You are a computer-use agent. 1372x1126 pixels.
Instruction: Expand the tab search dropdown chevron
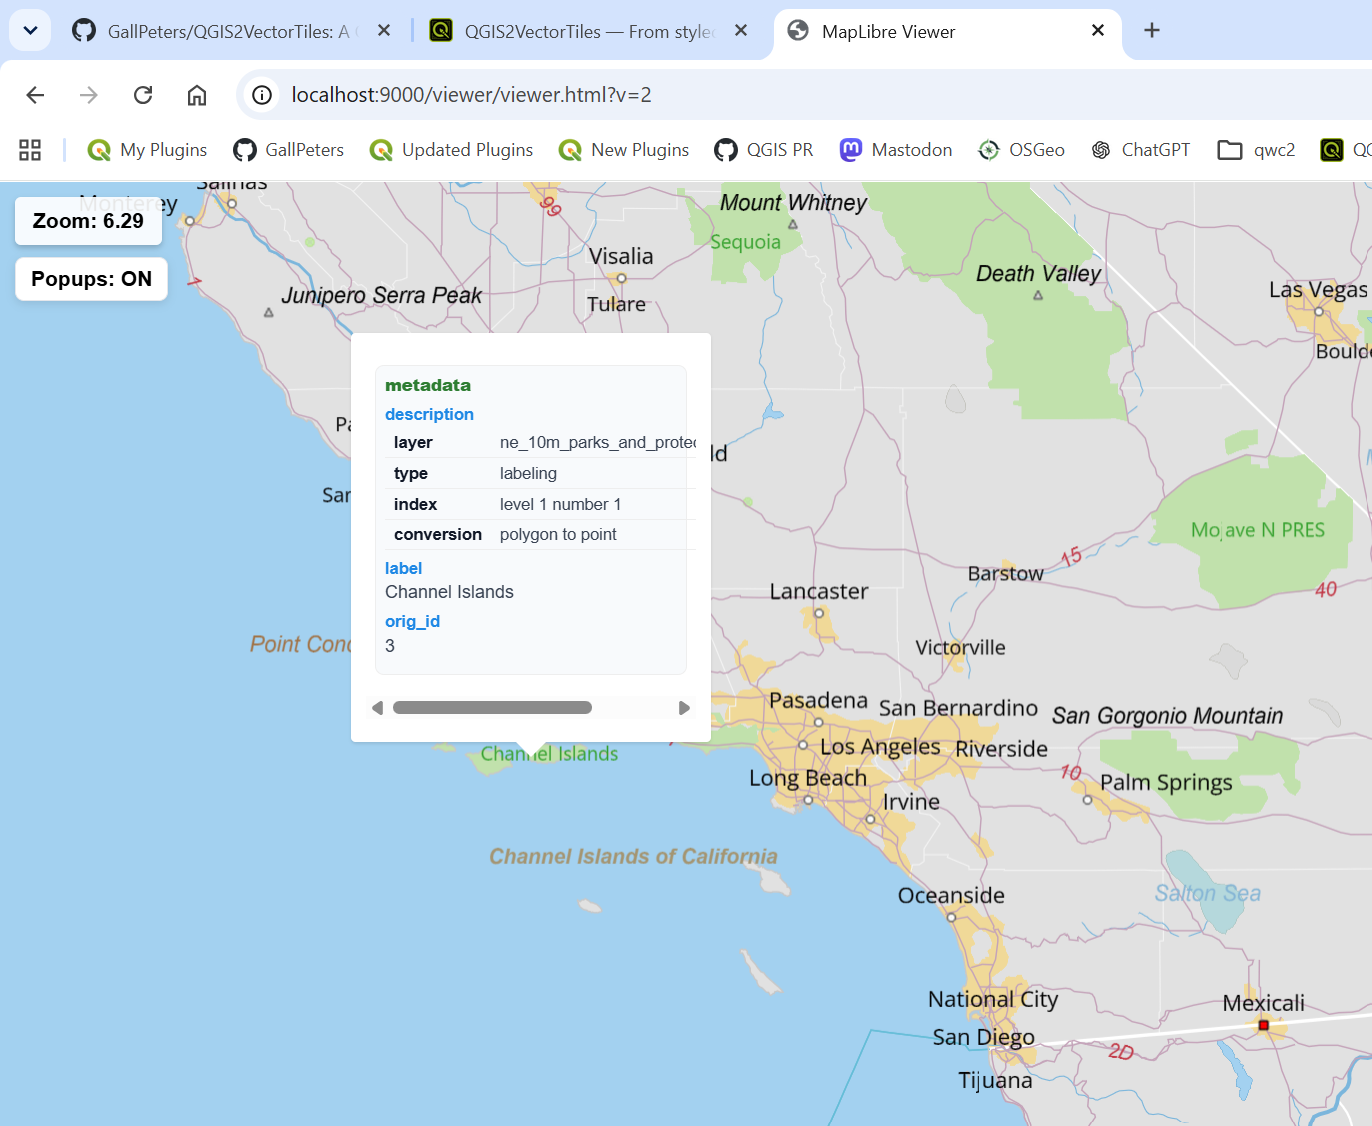pos(30,30)
